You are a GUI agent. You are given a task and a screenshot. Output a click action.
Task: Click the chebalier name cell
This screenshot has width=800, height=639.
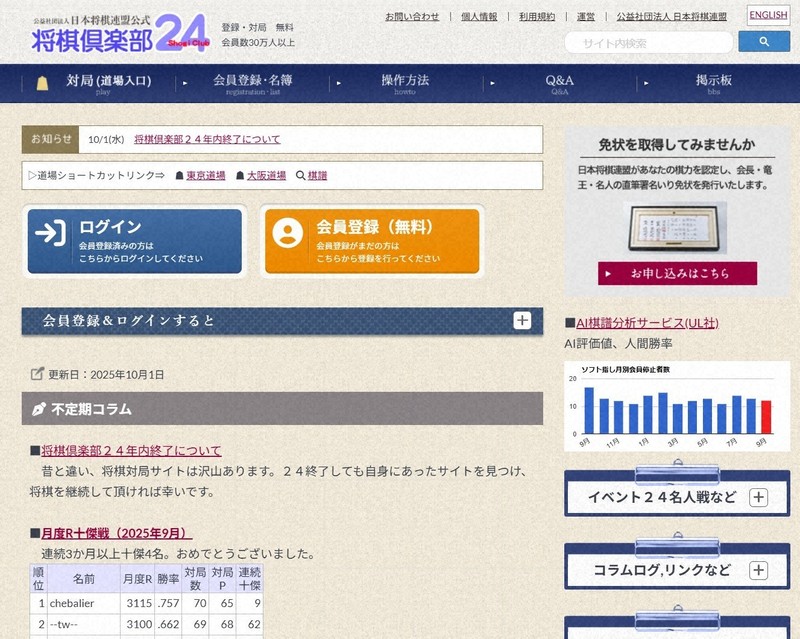point(84,603)
